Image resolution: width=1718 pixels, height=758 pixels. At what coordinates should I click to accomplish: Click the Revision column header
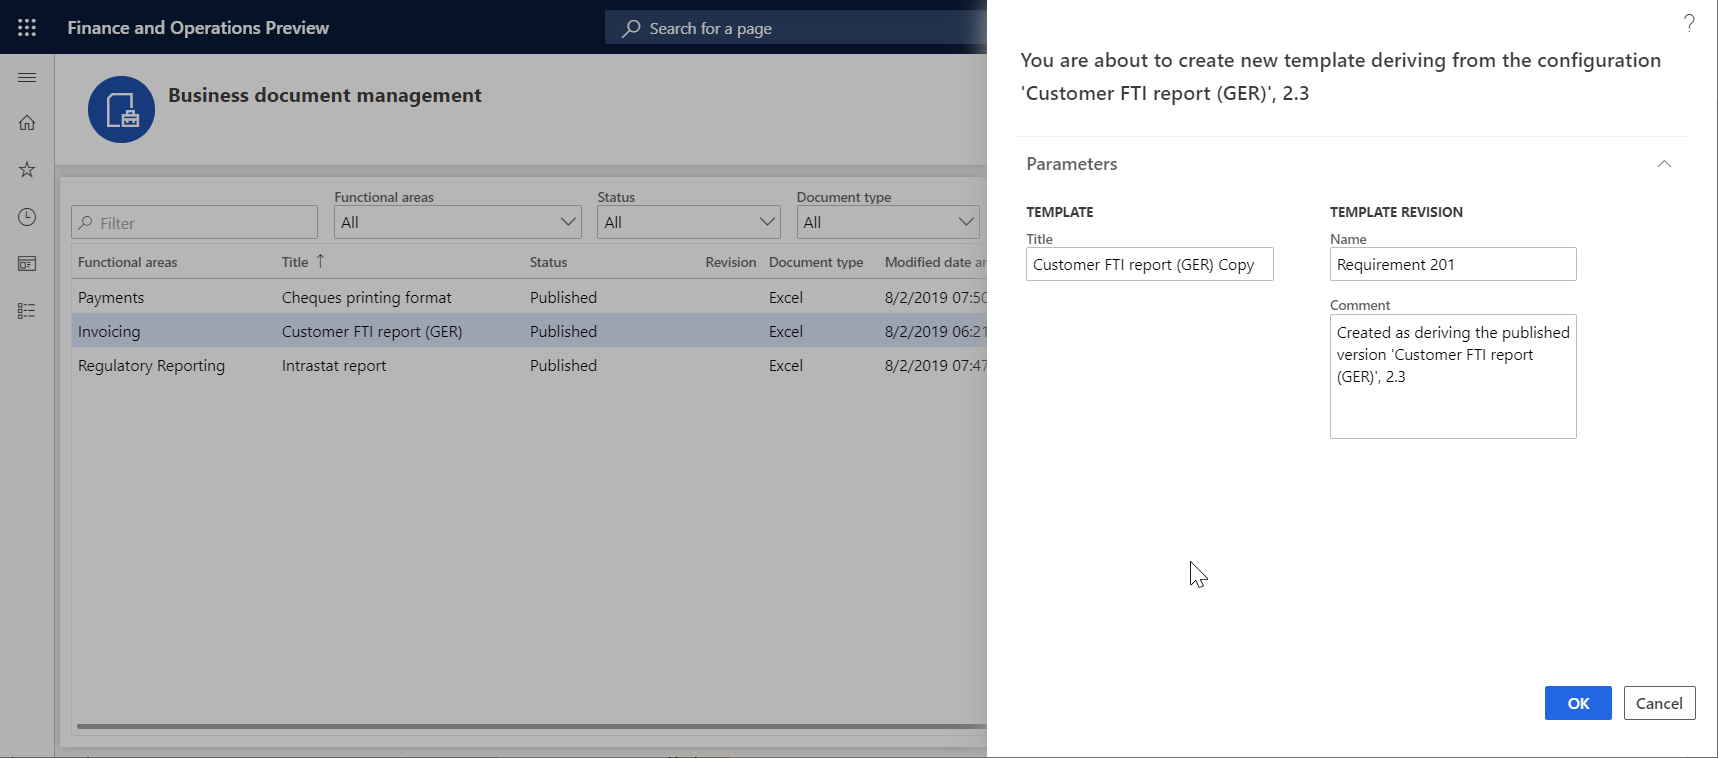point(730,262)
